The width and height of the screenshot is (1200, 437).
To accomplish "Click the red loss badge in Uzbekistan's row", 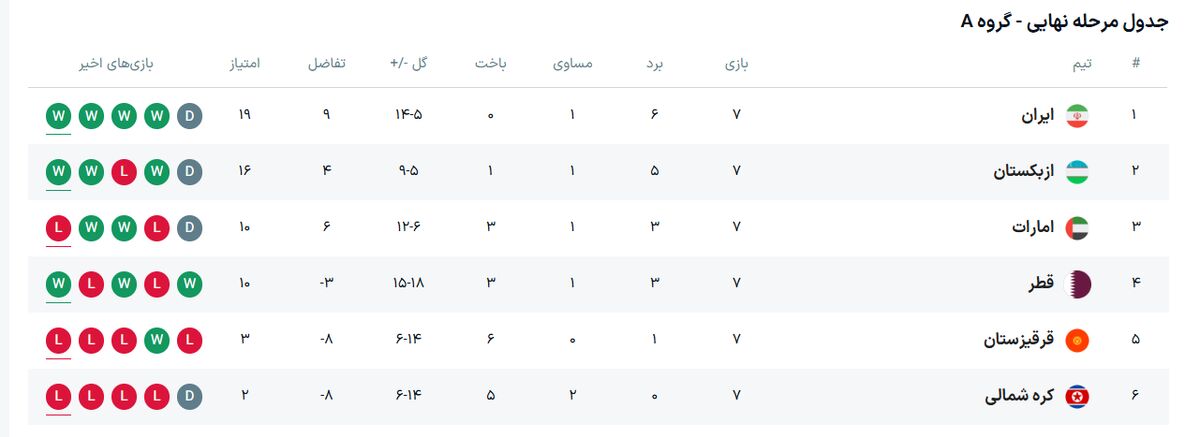I will coord(124,171).
